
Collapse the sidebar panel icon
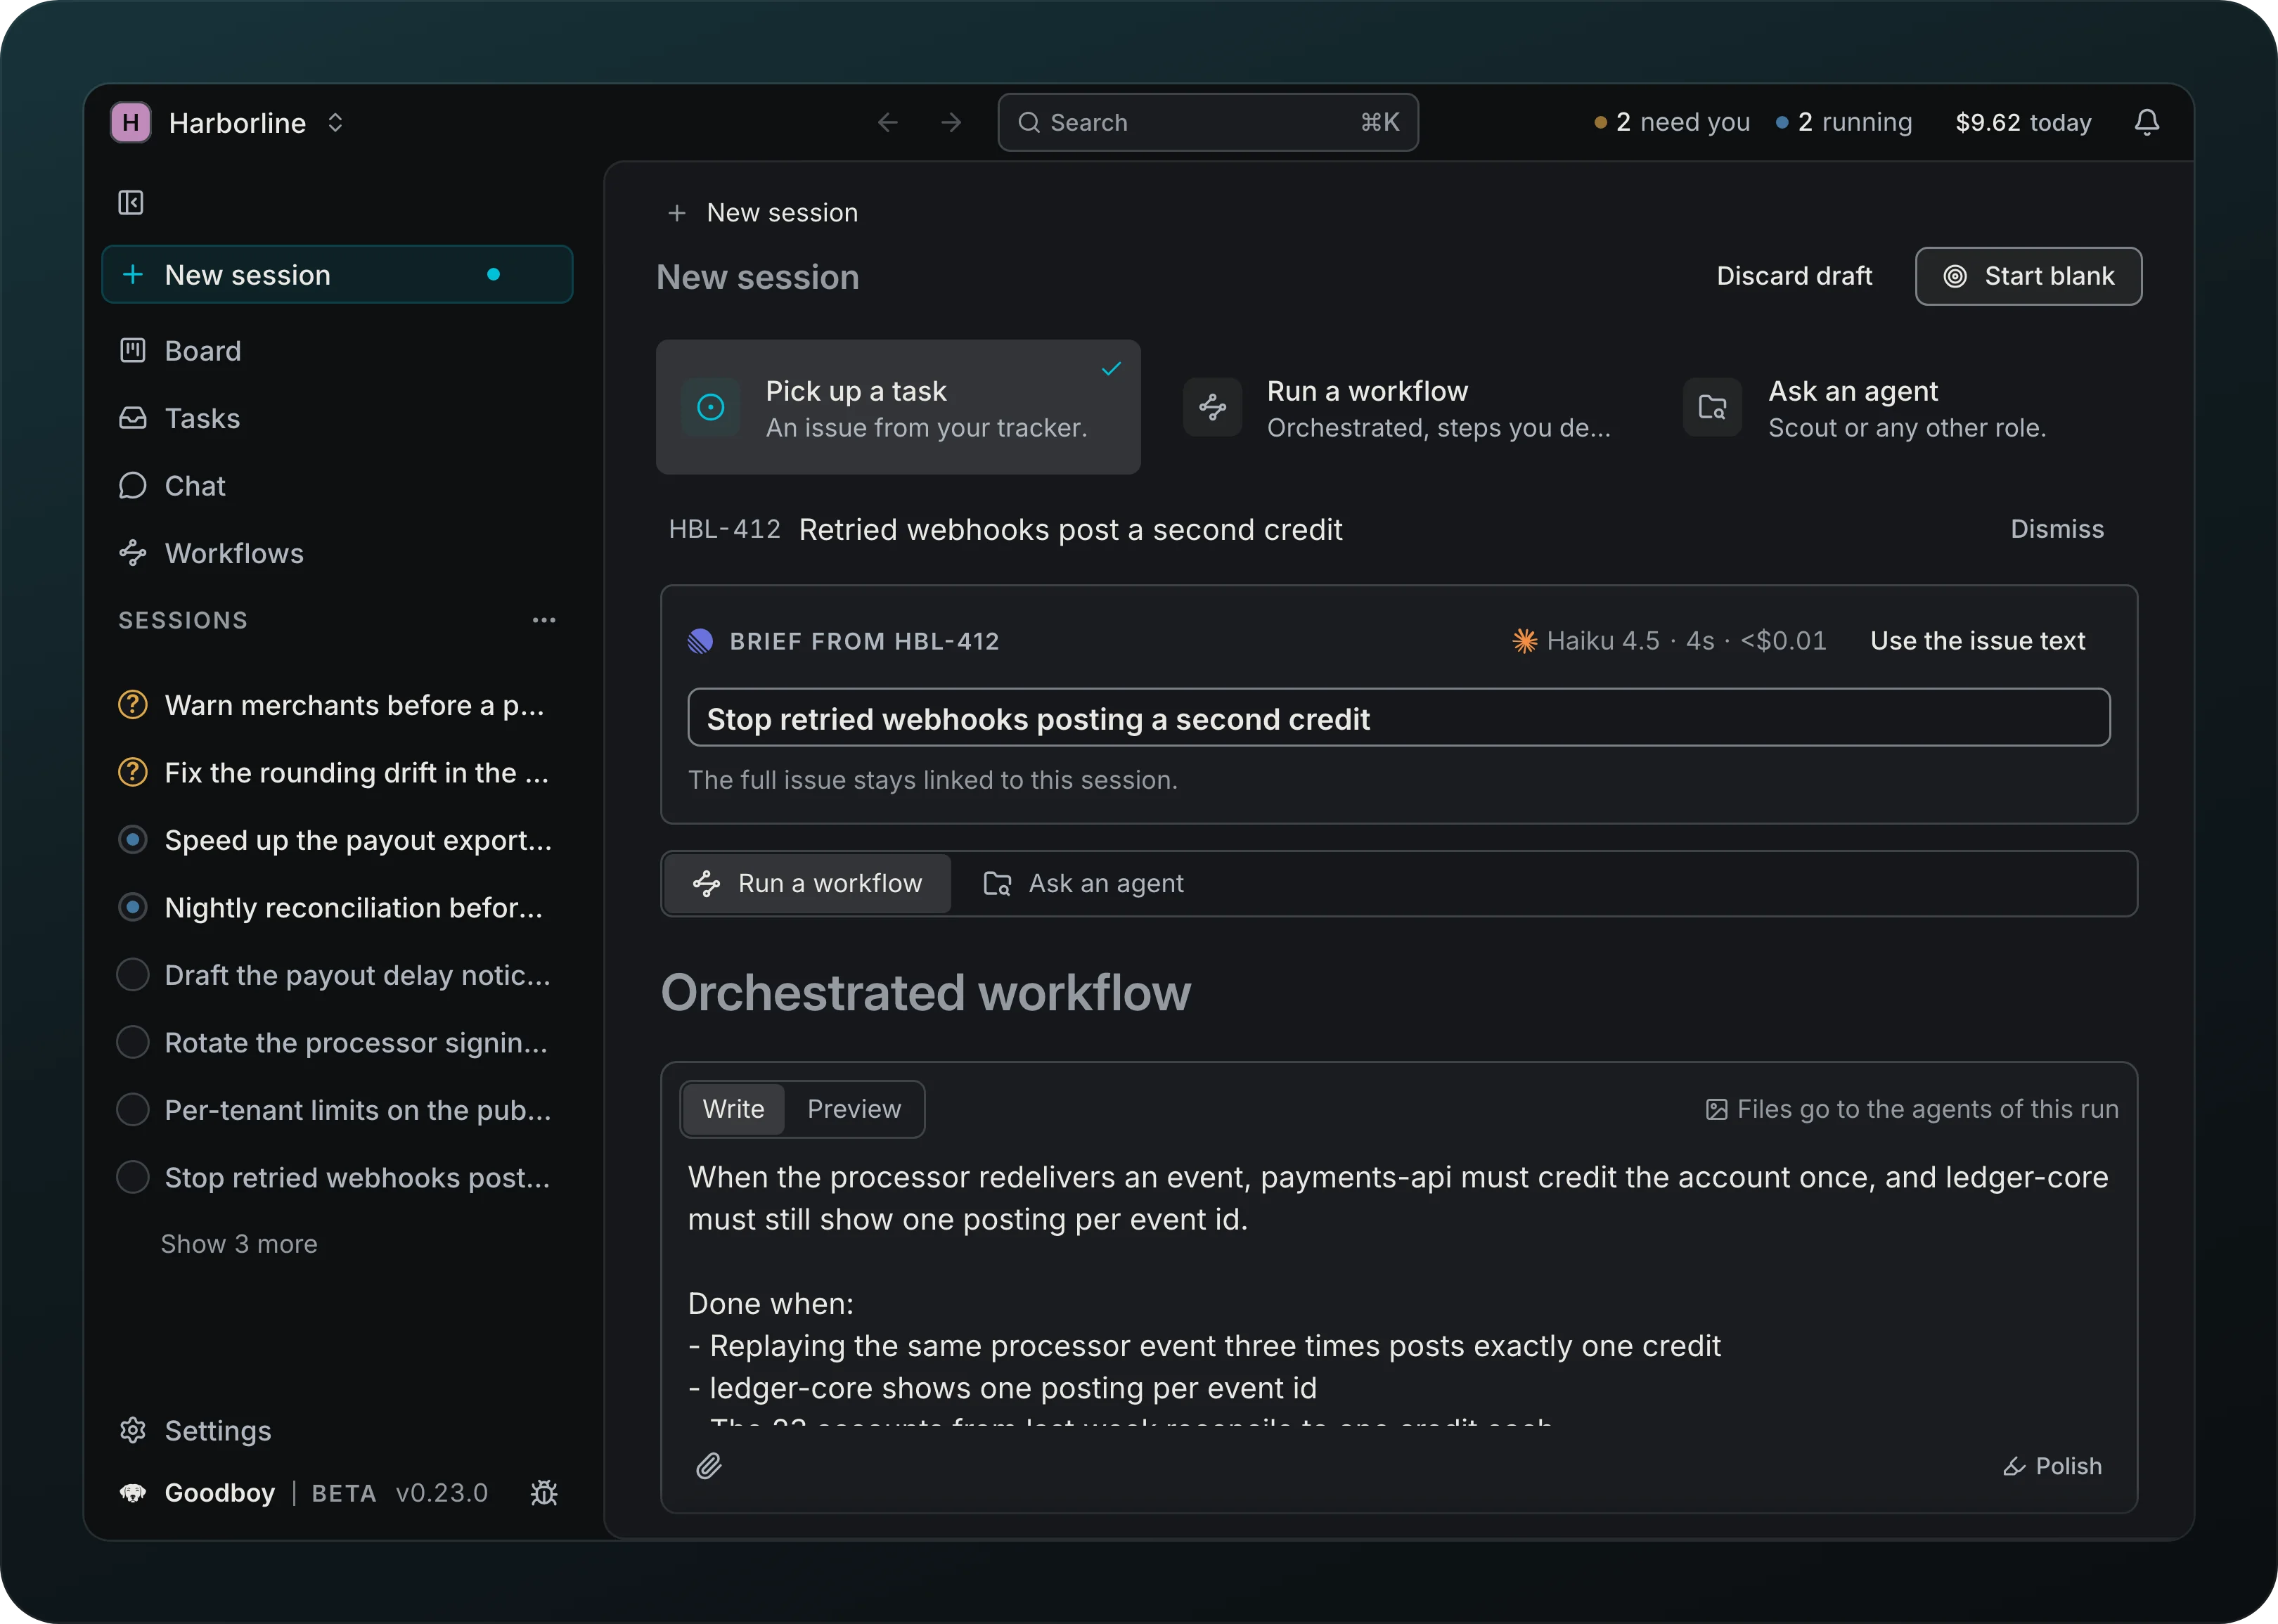(131, 203)
